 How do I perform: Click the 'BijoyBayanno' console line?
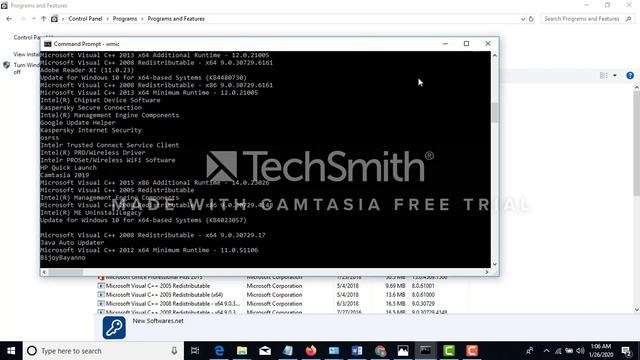coord(63,258)
